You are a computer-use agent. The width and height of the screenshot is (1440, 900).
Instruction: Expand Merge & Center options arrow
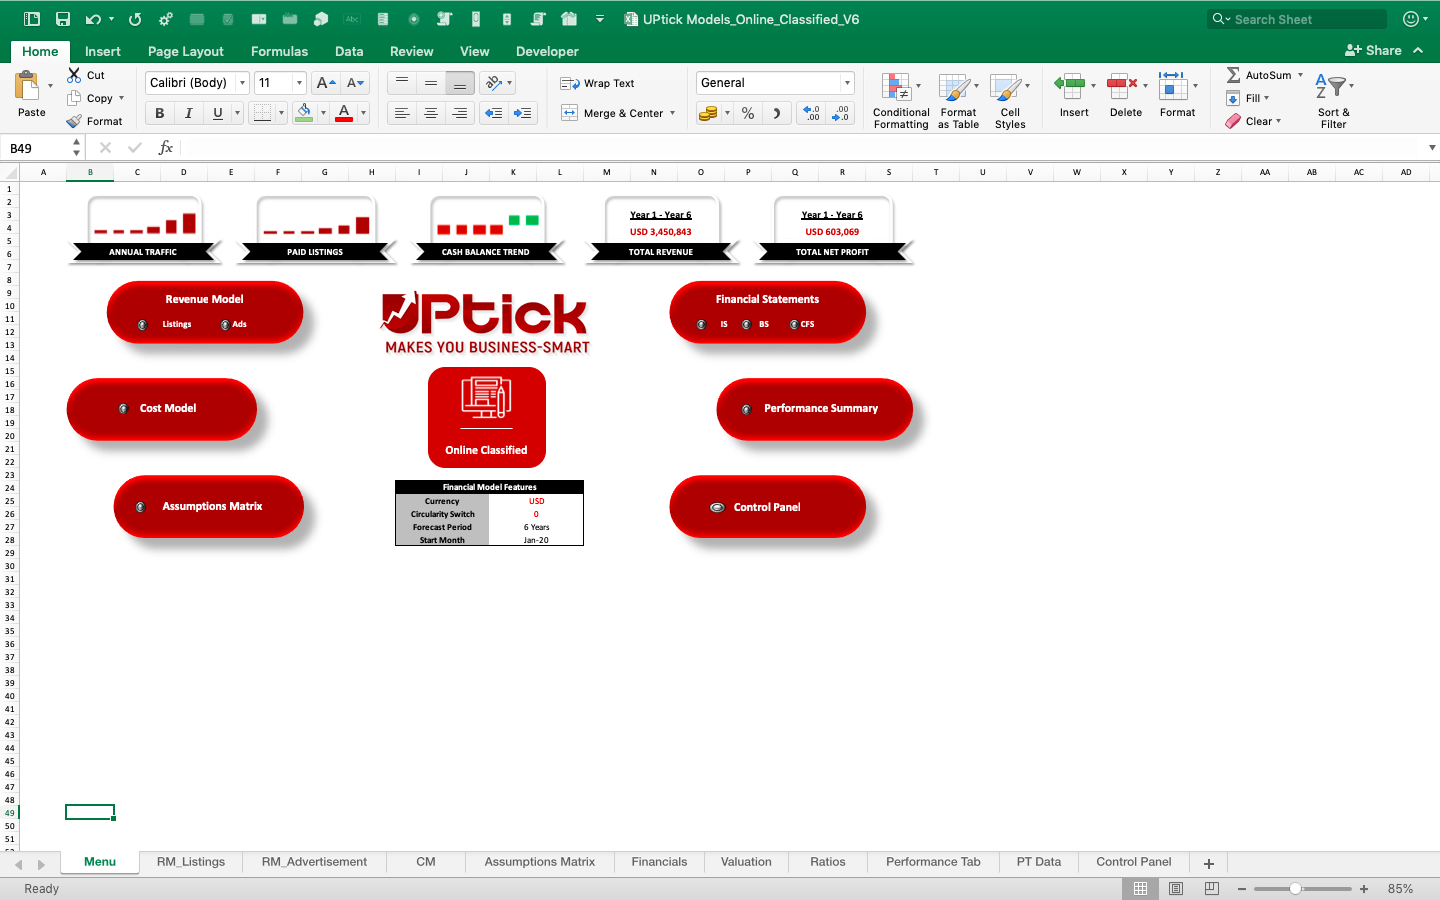tap(672, 113)
